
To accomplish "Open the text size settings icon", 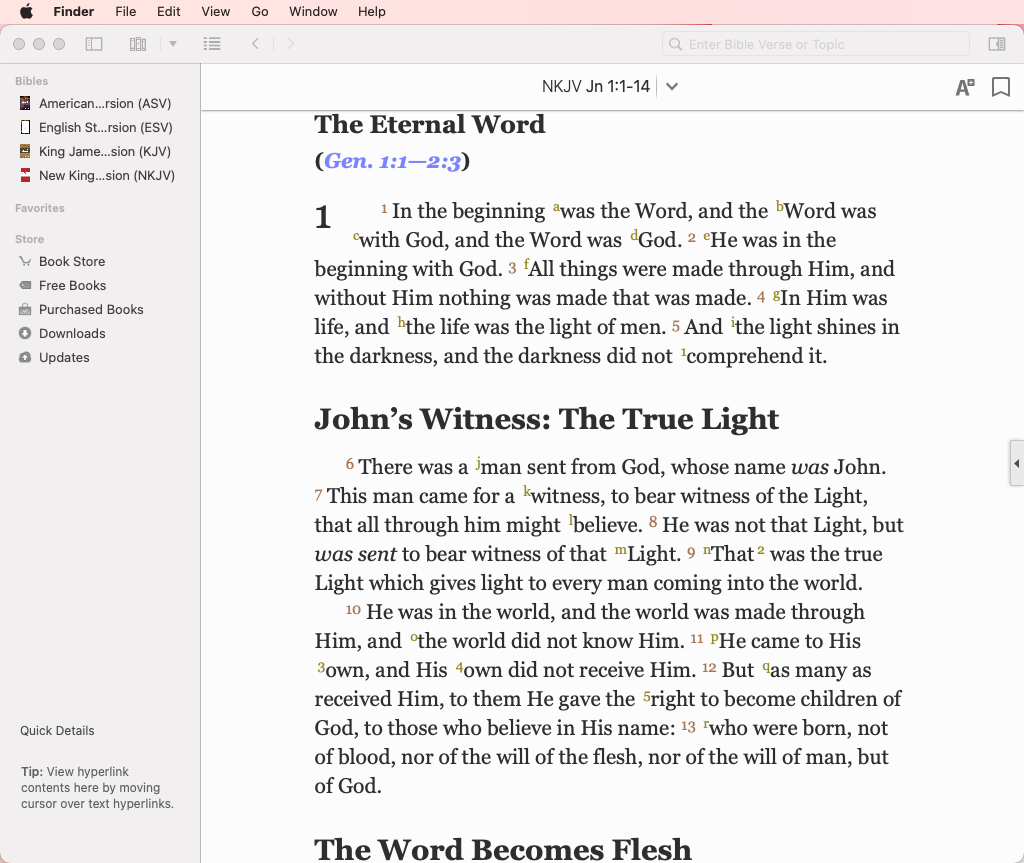I will (964, 87).
